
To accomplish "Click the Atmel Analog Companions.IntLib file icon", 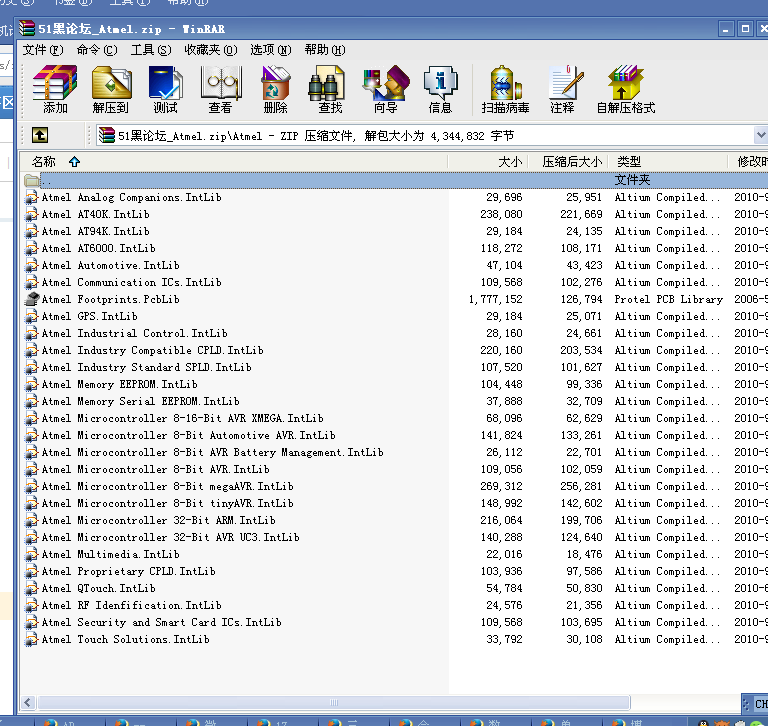I will pos(31,197).
